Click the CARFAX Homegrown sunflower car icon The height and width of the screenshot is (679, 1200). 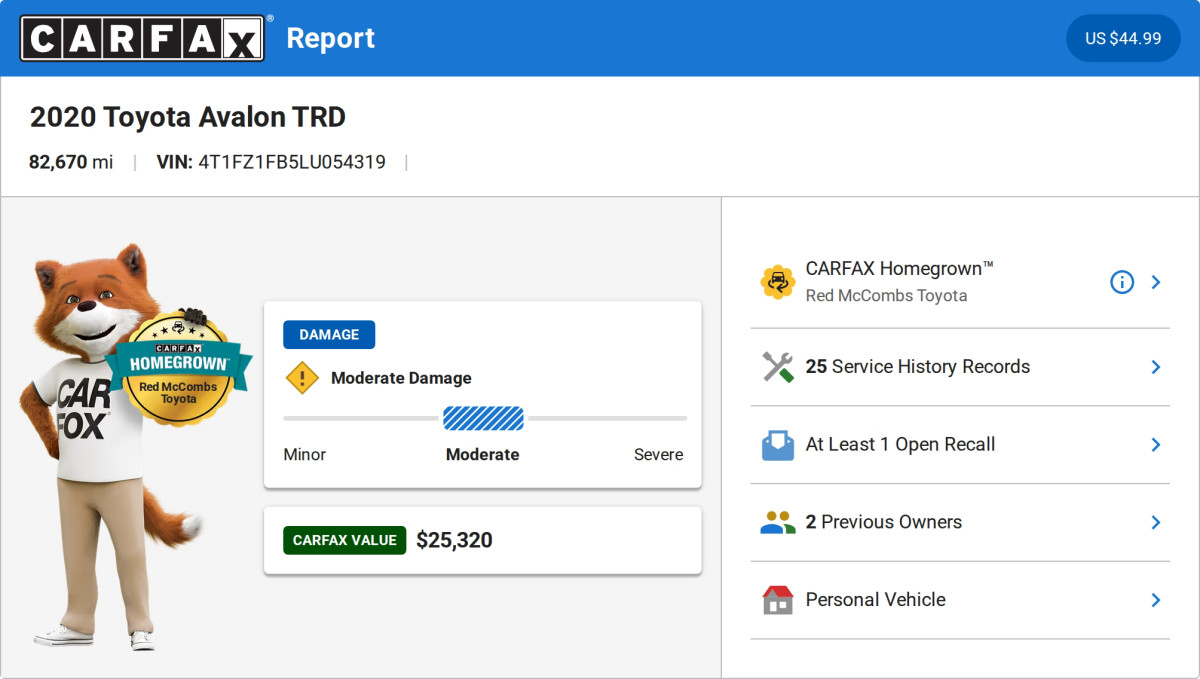tap(777, 282)
